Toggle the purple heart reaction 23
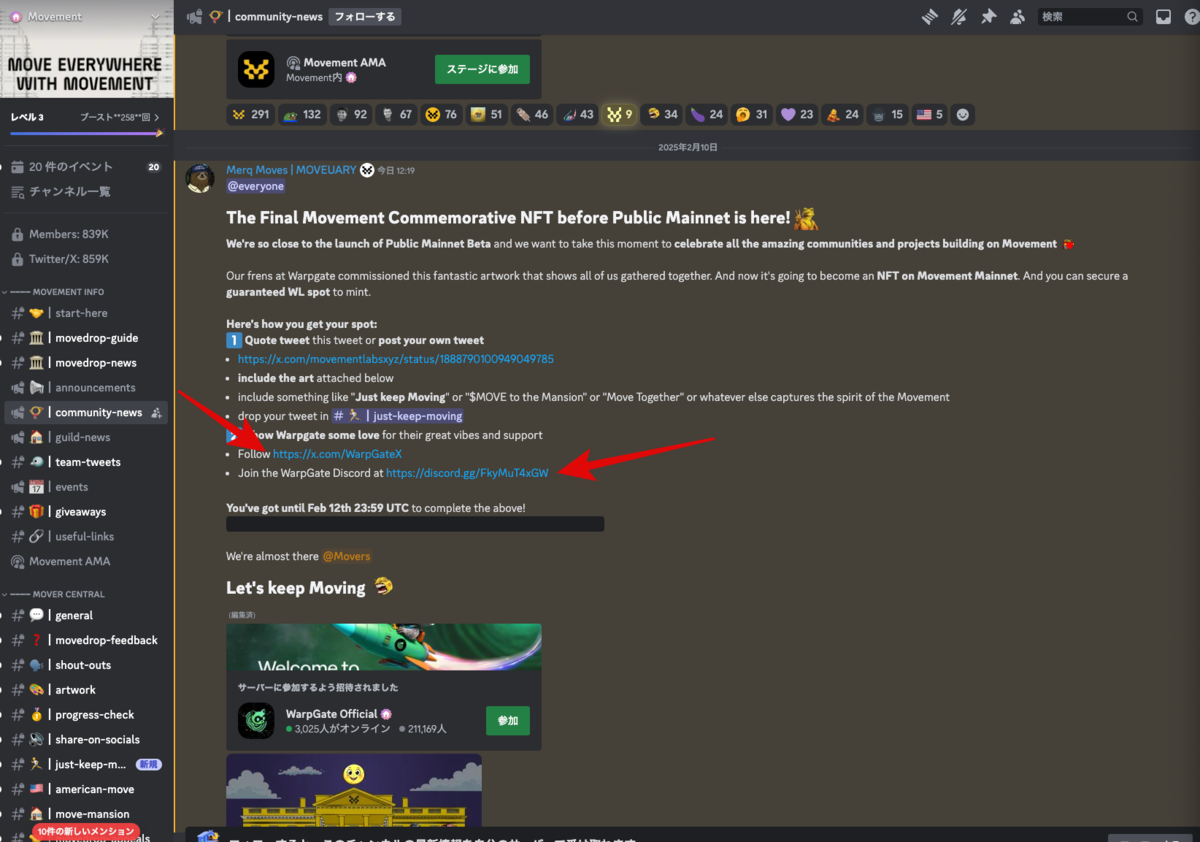This screenshot has height=842, width=1200. 798,114
